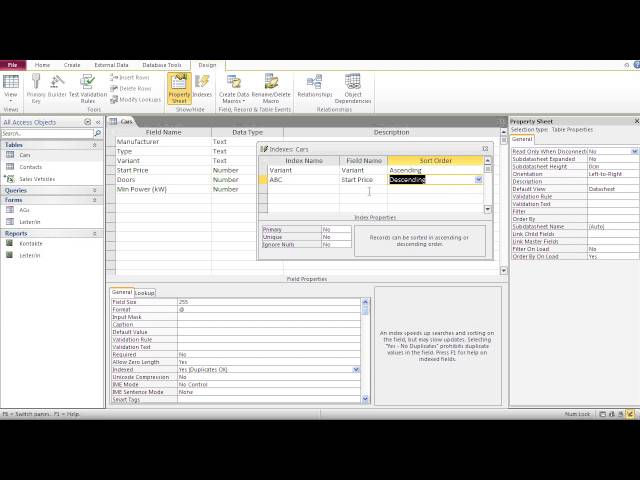Click Modify Lookups in ribbon
The height and width of the screenshot is (480, 640).
(135, 99)
